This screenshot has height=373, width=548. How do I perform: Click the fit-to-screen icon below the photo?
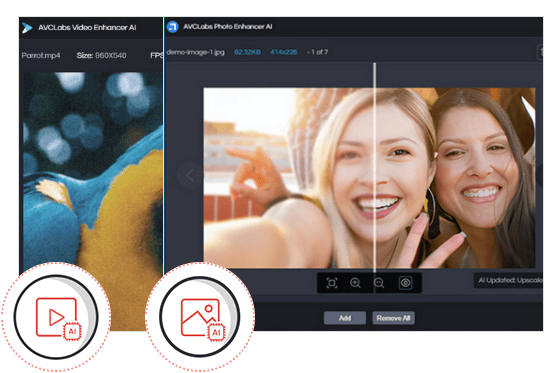click(332, 282)
